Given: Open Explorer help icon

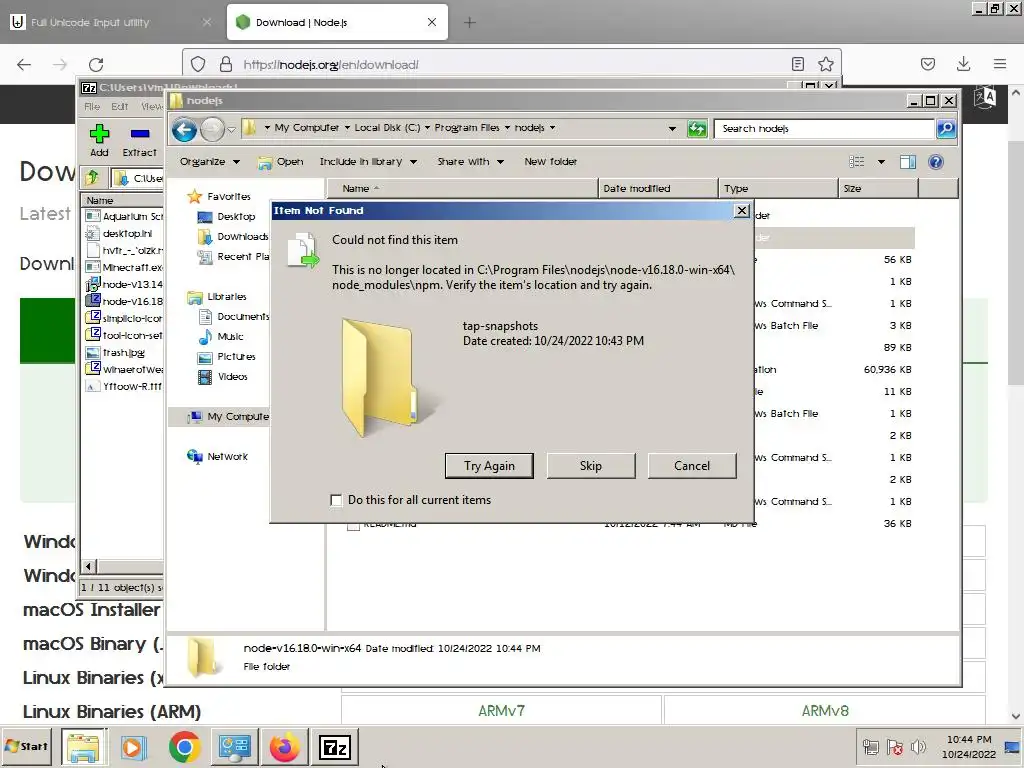Looking at the screenshot, I should click(935, 162).
